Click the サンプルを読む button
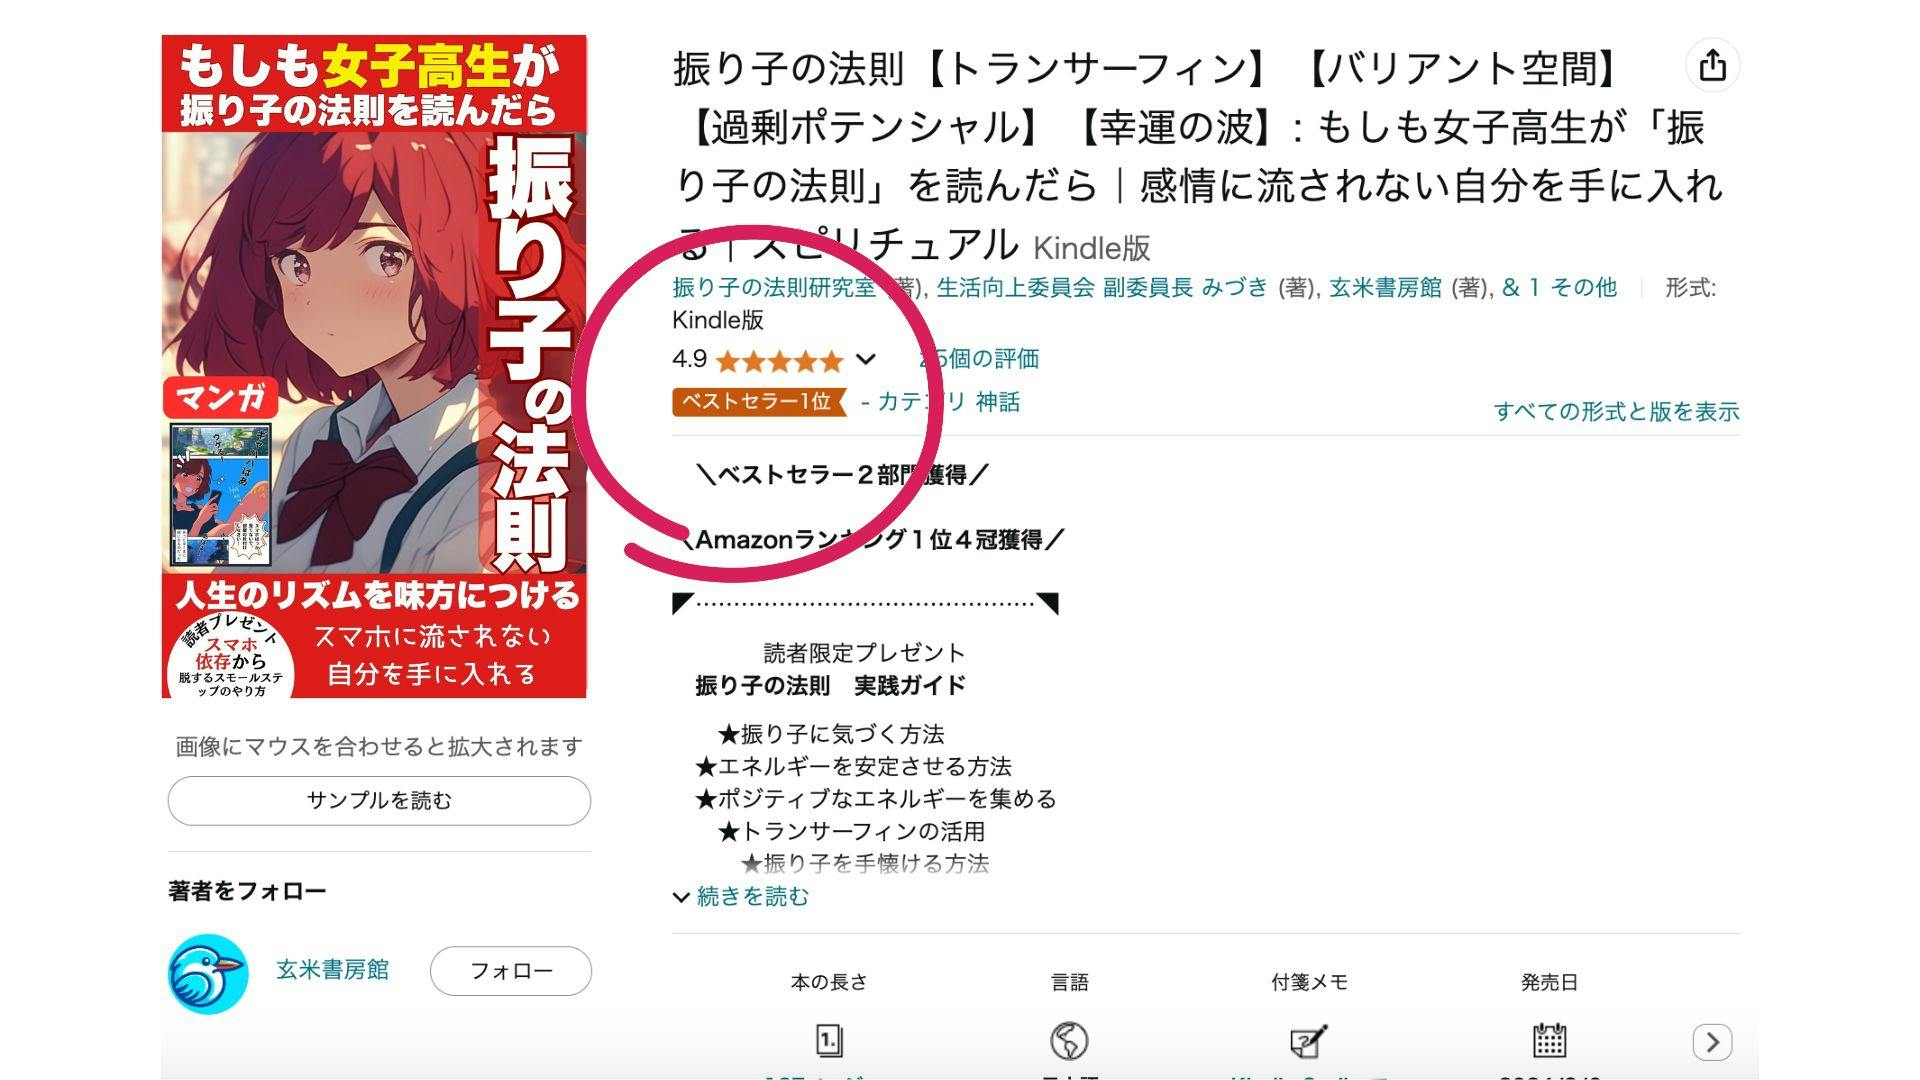The image size is (1920, 1080). 379,801
